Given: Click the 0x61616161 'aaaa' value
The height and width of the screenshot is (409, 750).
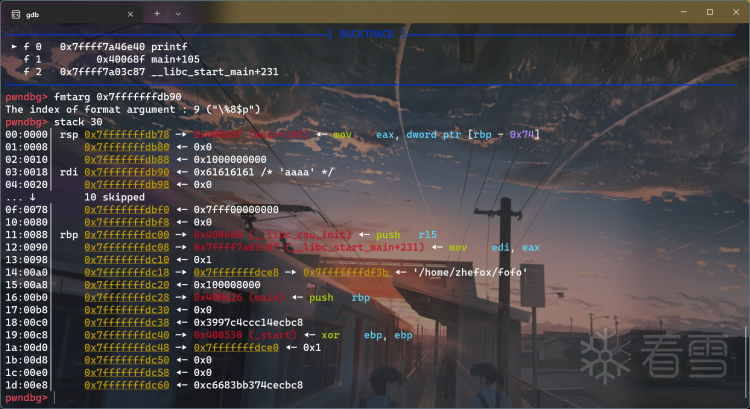Looking at the screenshot, I should tap(264, 172).
